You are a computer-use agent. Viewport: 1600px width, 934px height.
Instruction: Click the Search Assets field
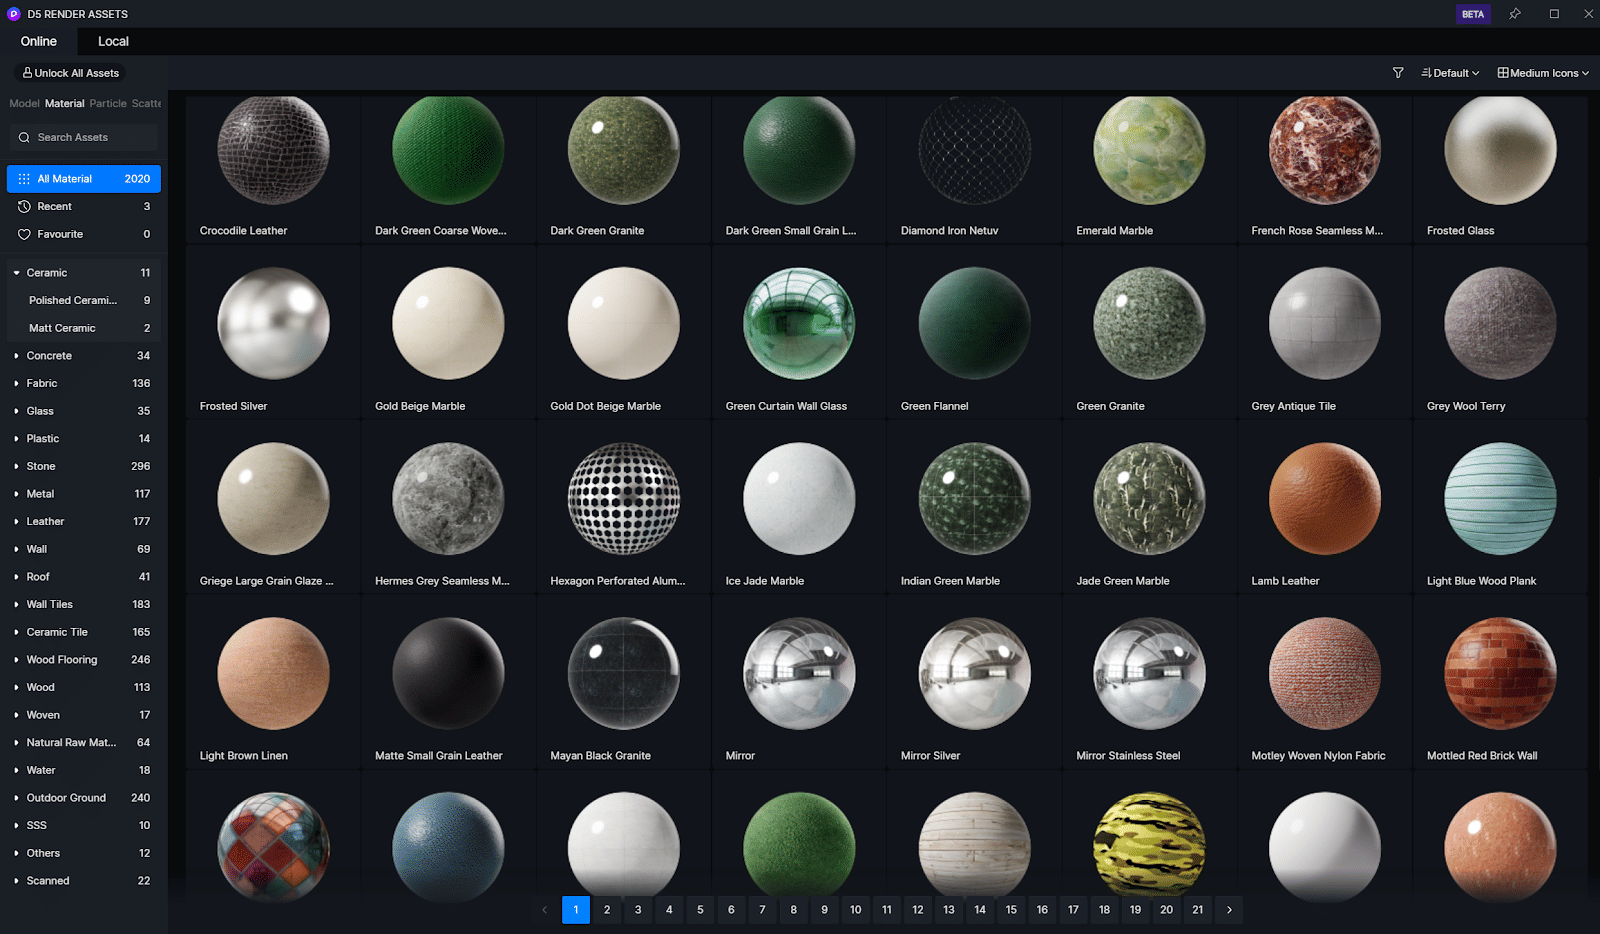[x=85, y=137]
